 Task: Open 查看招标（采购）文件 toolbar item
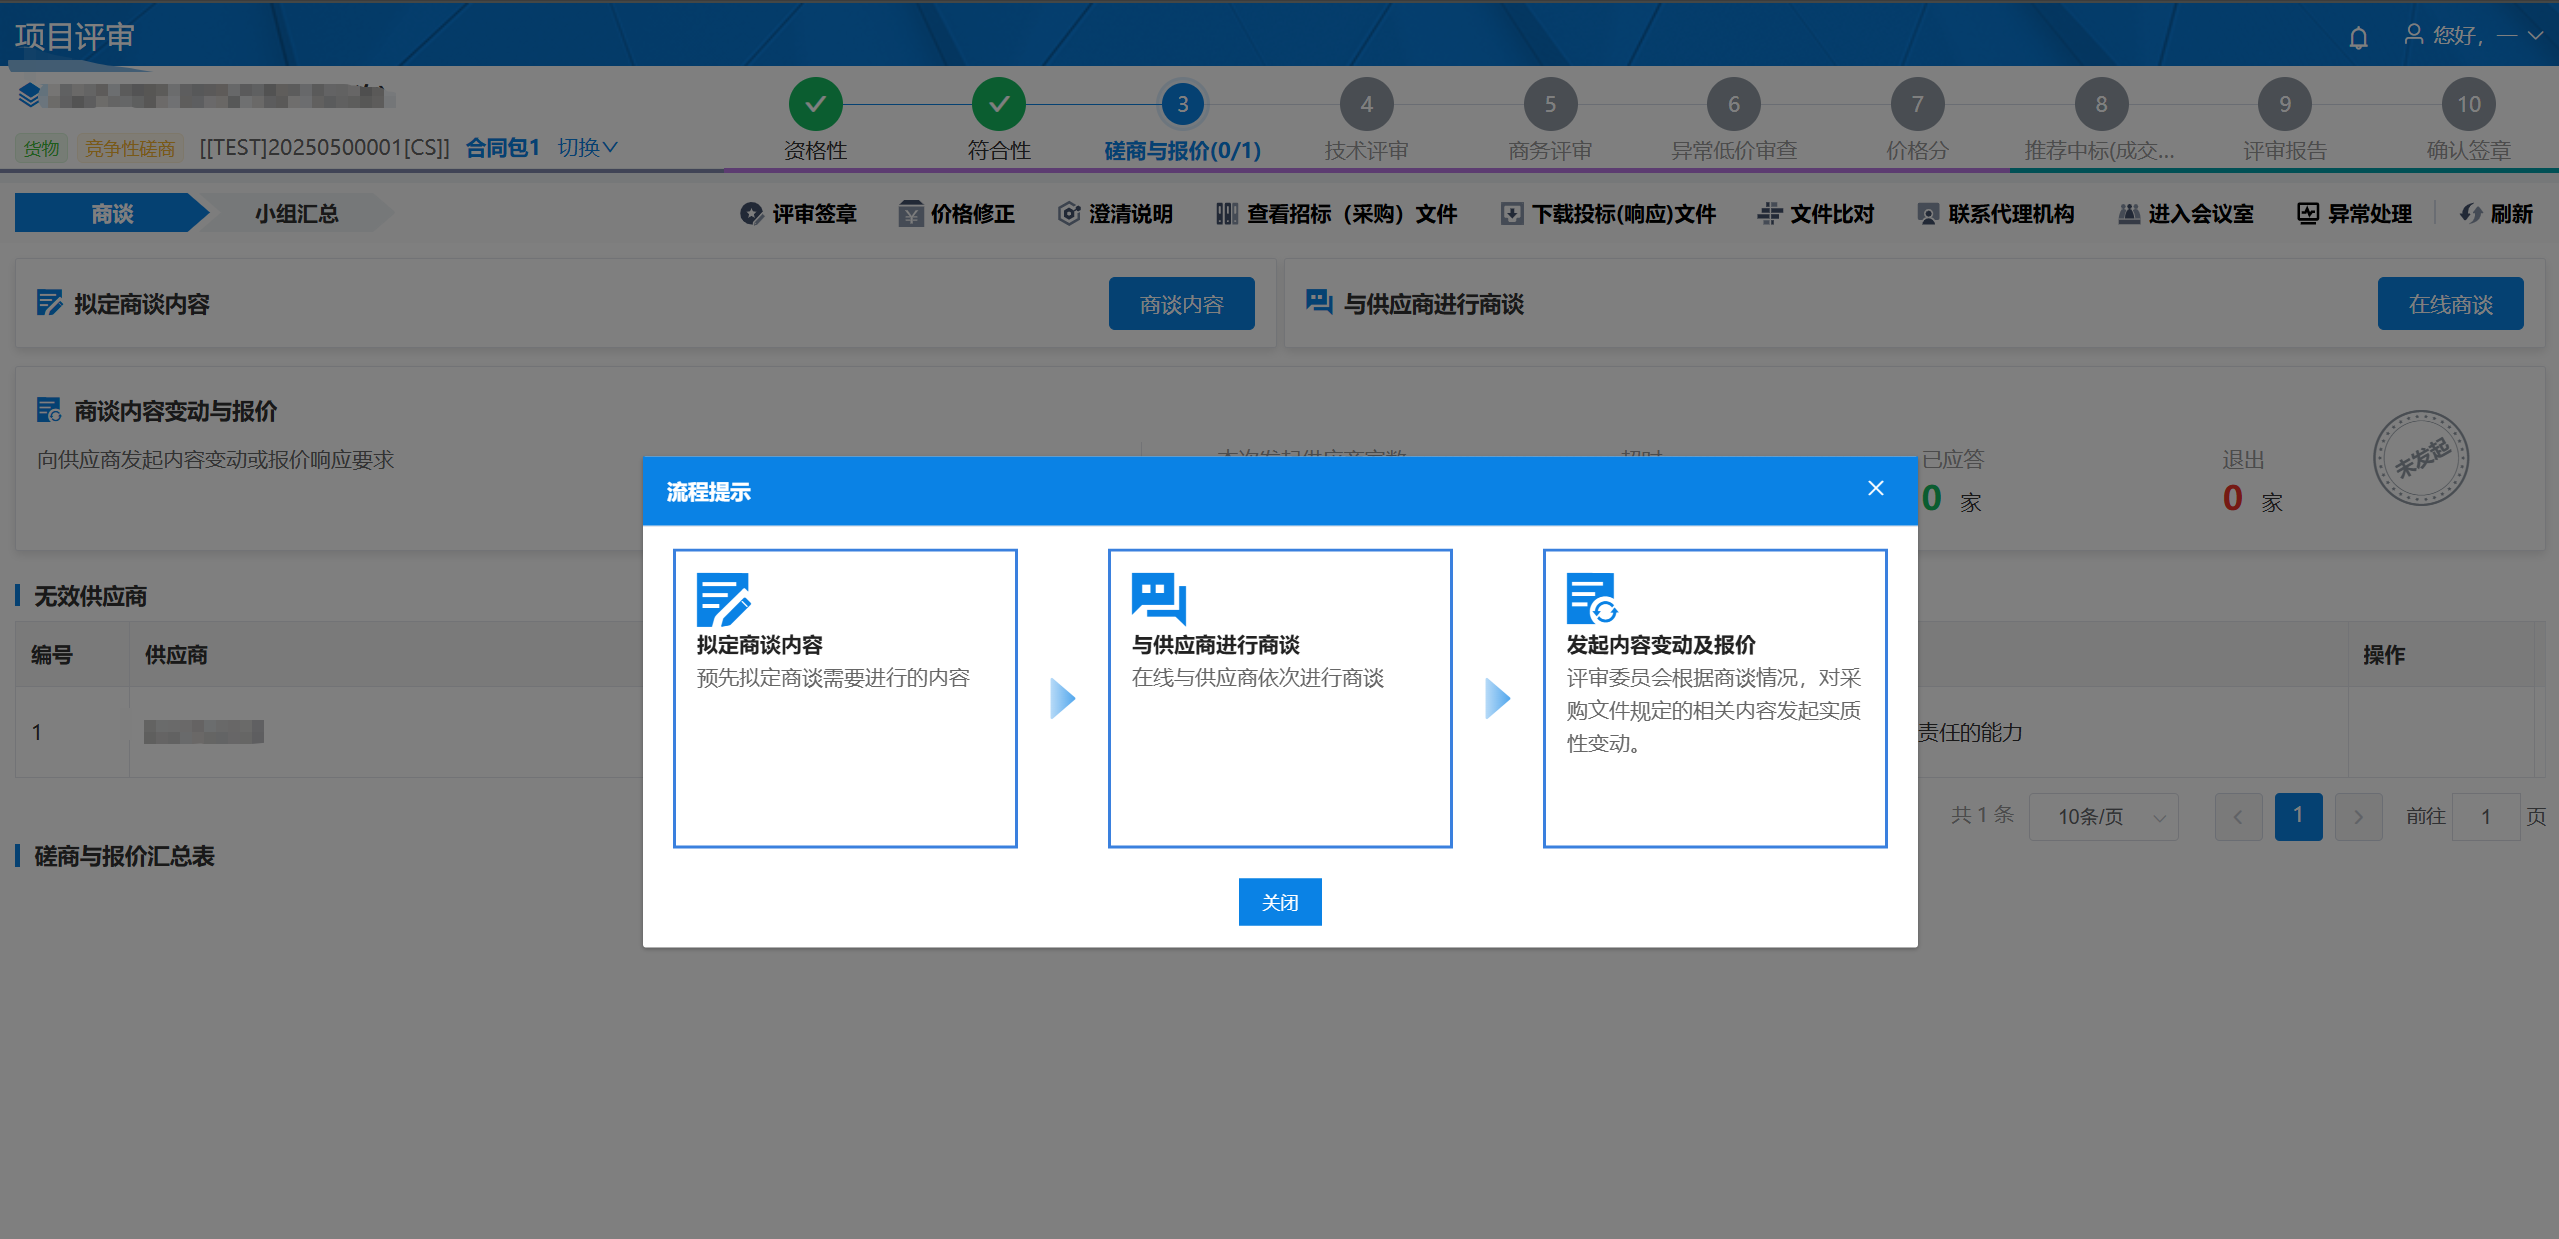click(1336, 214)
